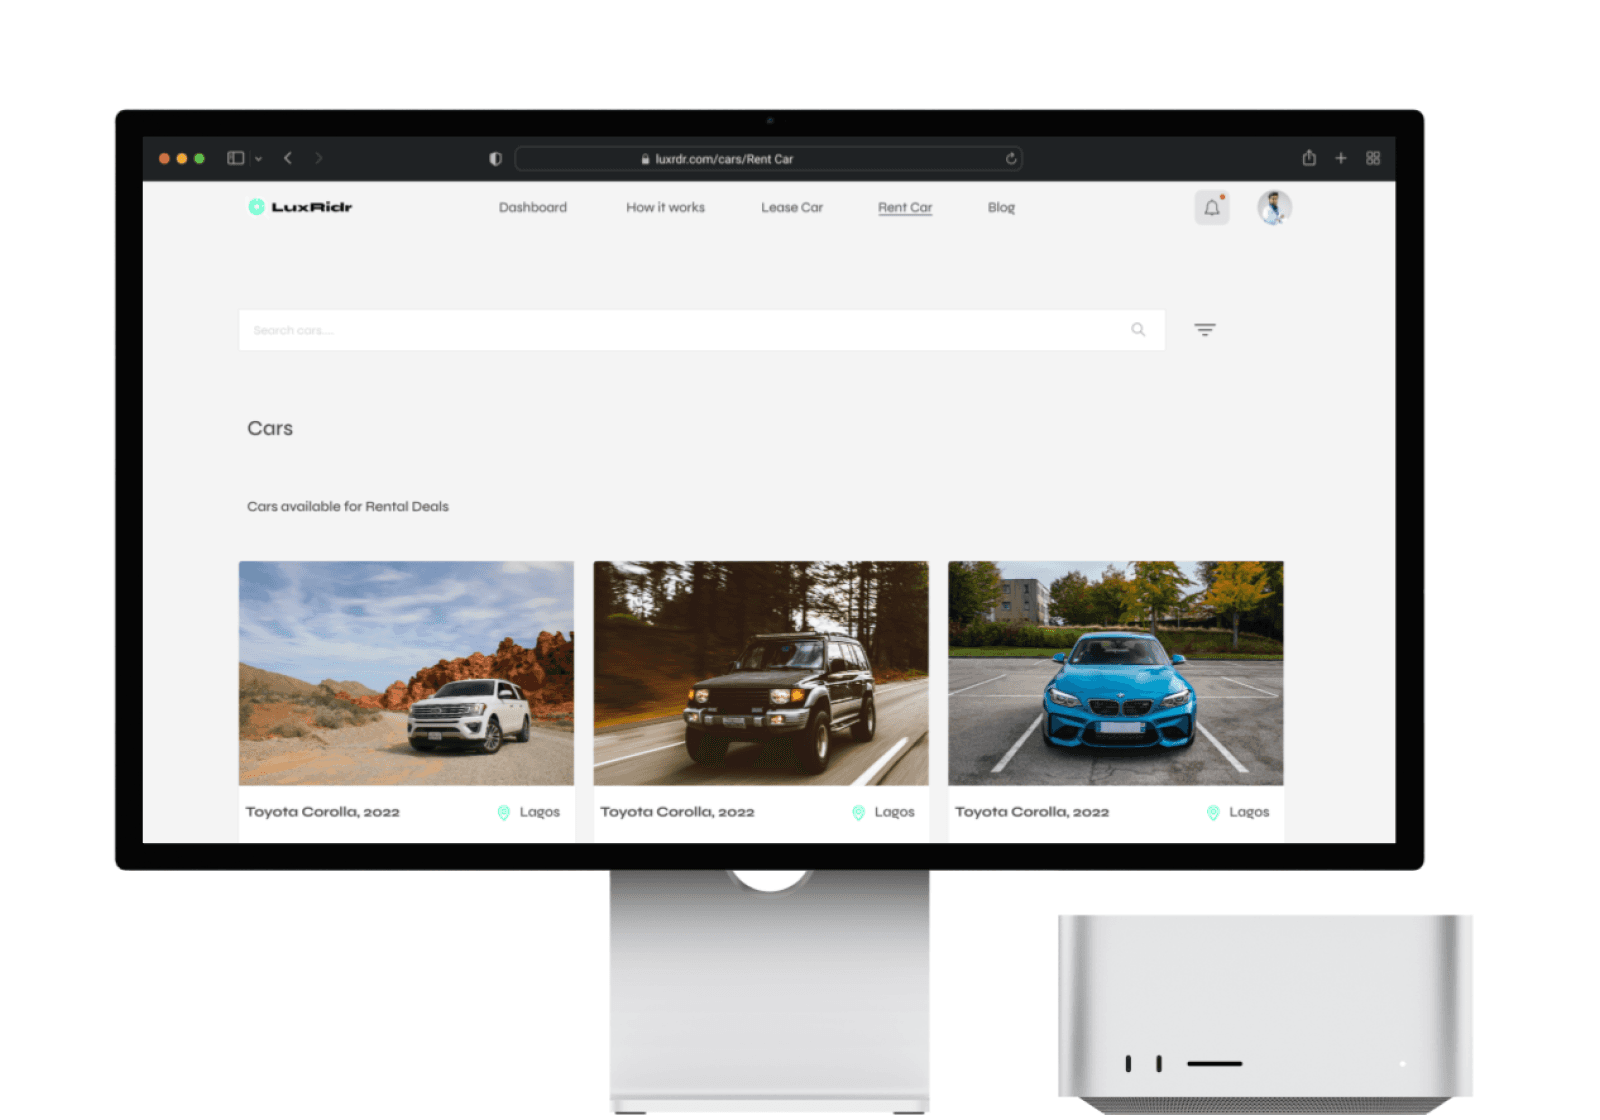The width and height of the screenshot is (1600, 1120).
Task: Toggle the Safari sidebar icon
Action: [x=236, y=158]
